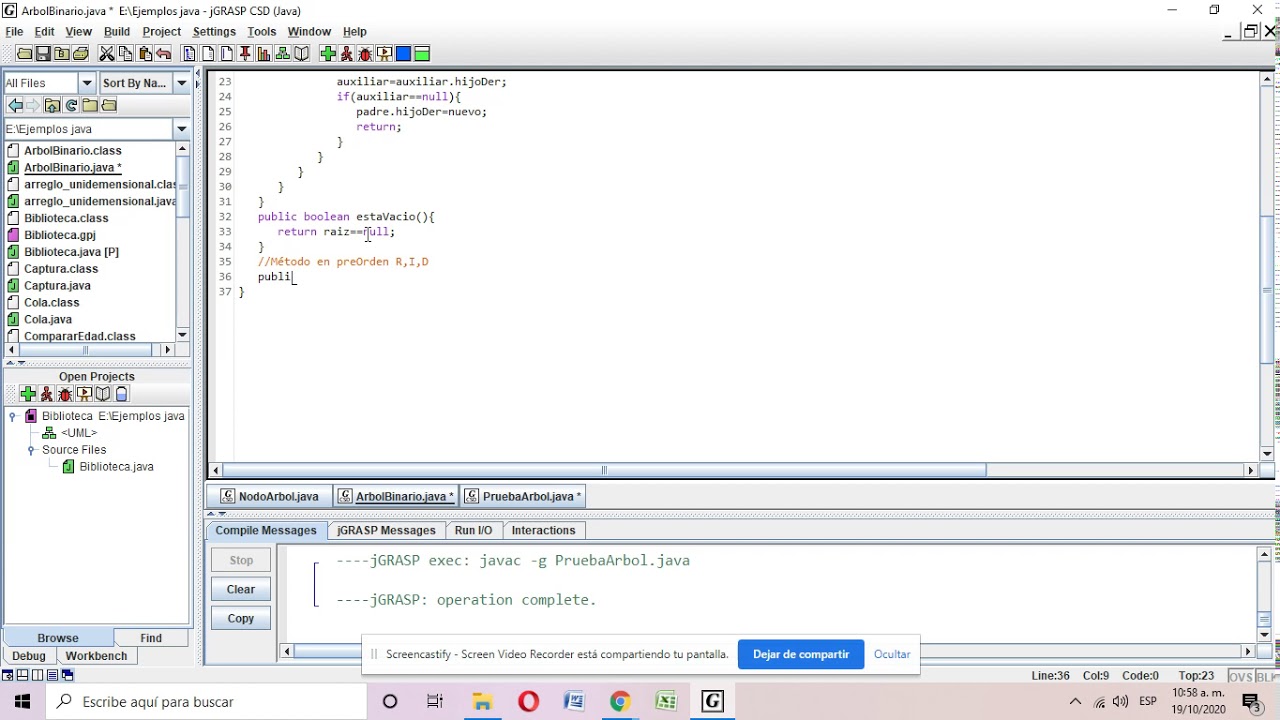Generate the UML diagram from the top toolbar icon

[x=282, y=54]
